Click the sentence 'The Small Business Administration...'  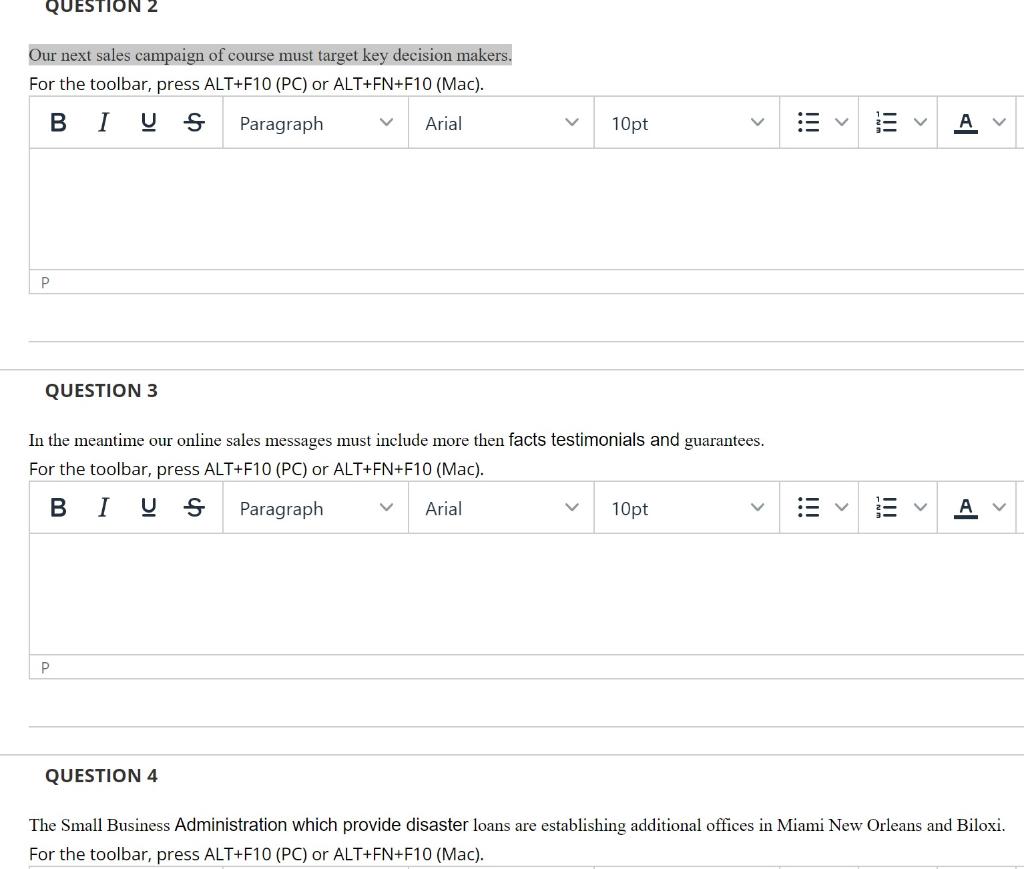coord(517,825)
